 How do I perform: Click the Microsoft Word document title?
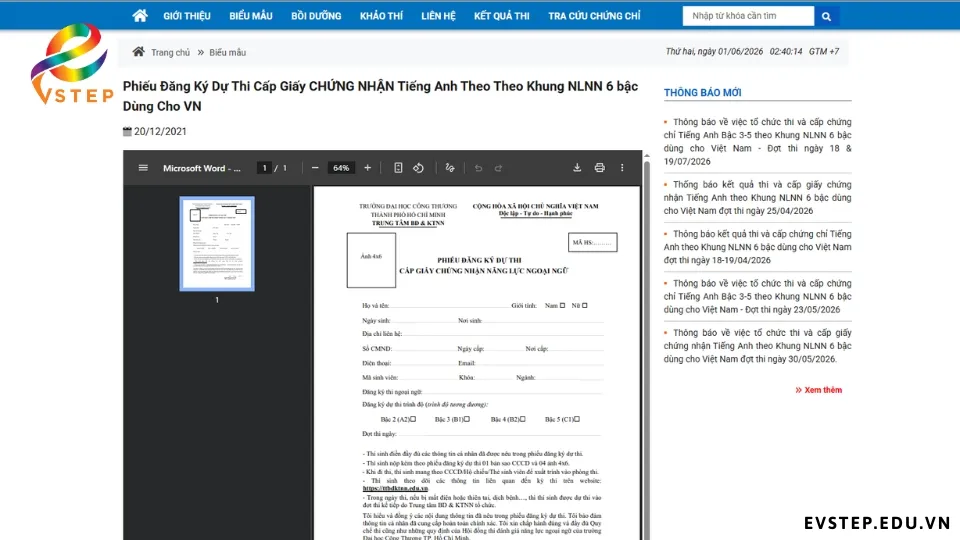pyautogui.click(x=201, y=168)
